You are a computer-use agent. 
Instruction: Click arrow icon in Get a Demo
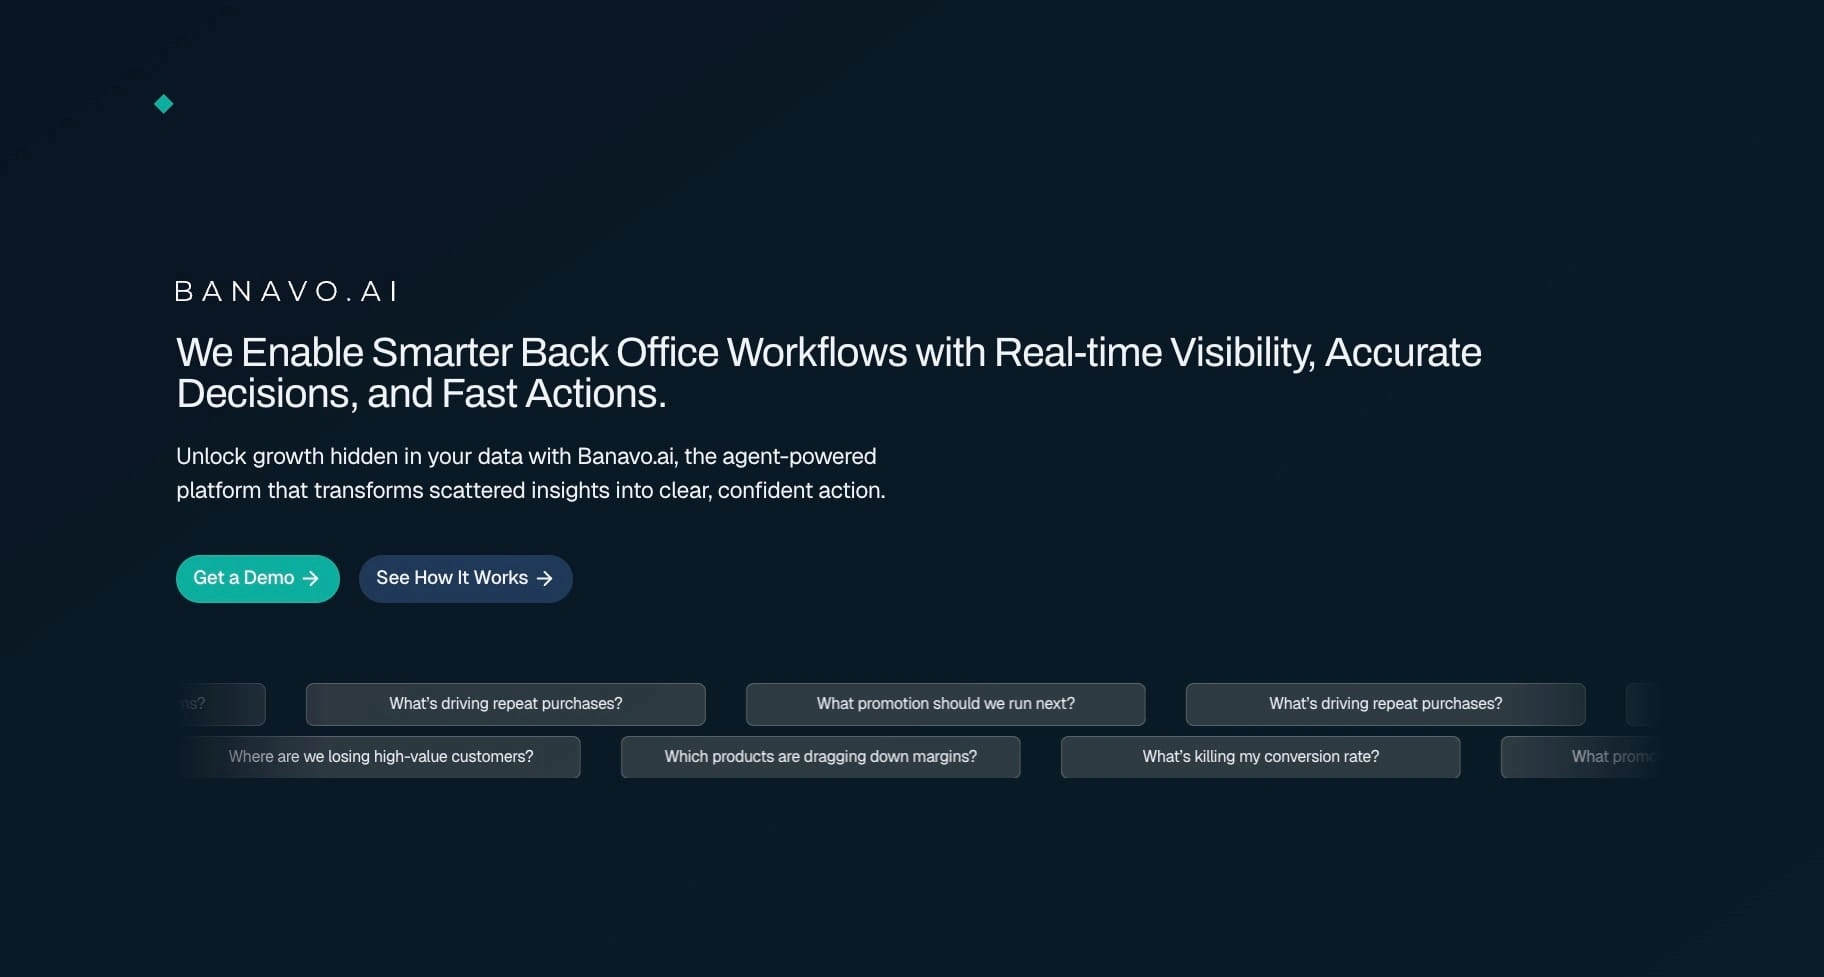click(x=311, y=578)
